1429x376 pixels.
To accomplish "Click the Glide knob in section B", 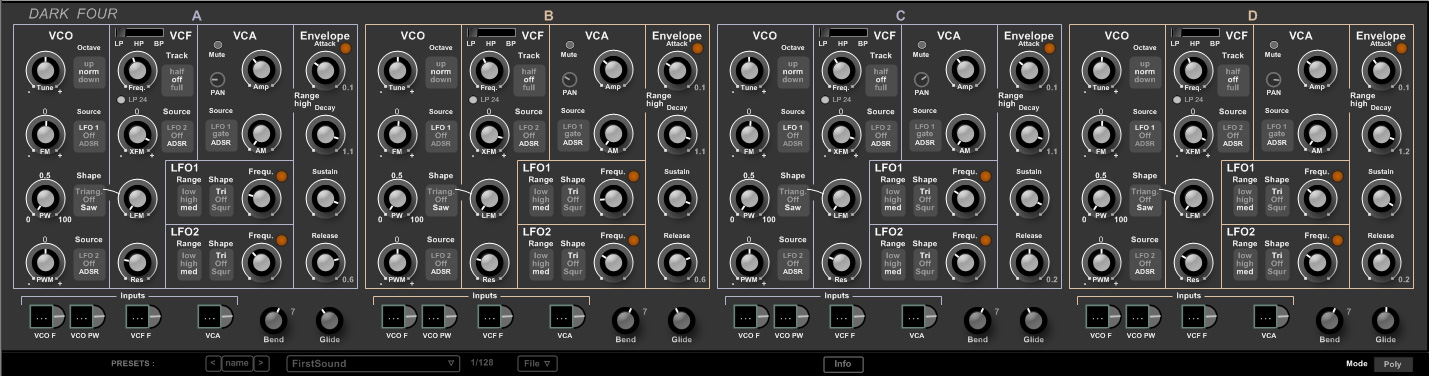I will tap(681, 320).
